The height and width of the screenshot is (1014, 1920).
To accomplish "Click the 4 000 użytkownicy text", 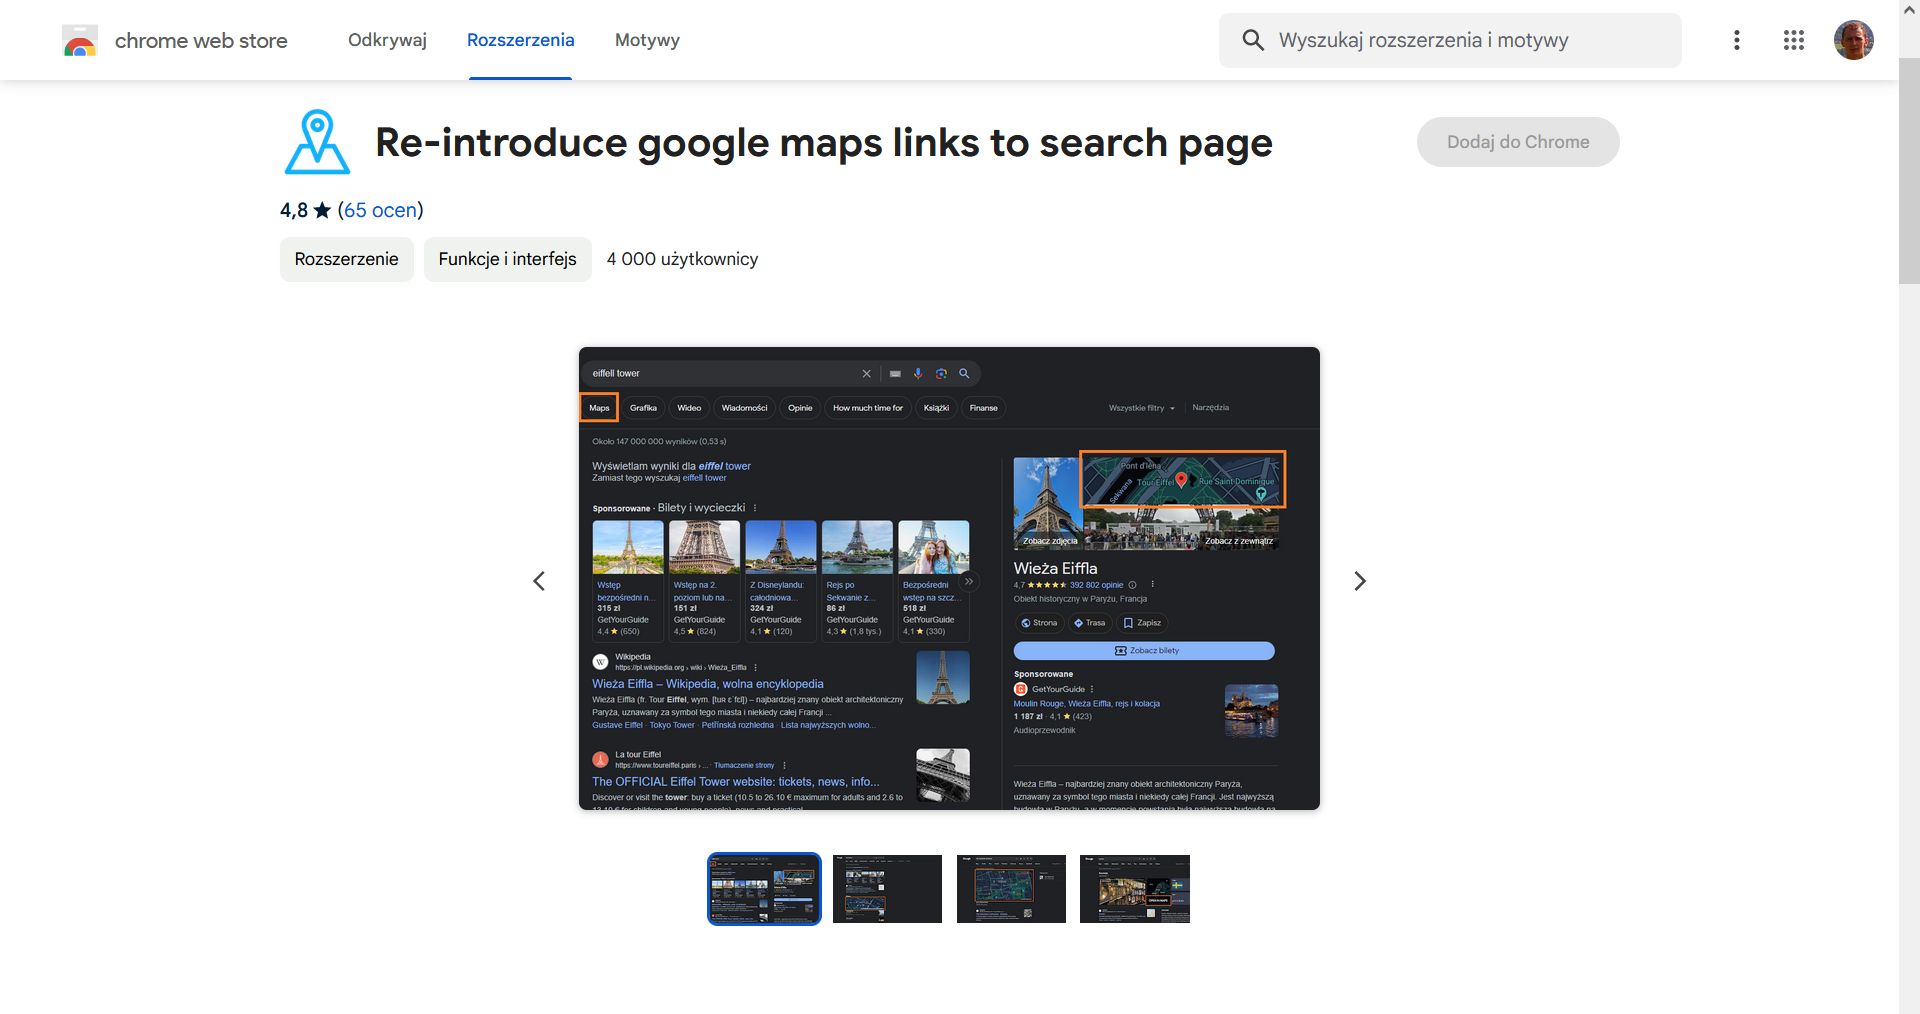I will pos(682,259).
